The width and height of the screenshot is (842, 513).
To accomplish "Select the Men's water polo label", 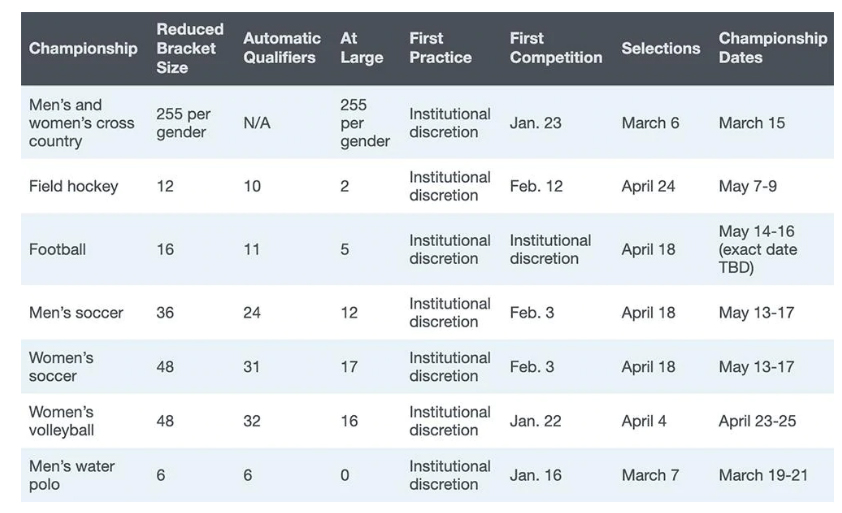I will (72, 475).
